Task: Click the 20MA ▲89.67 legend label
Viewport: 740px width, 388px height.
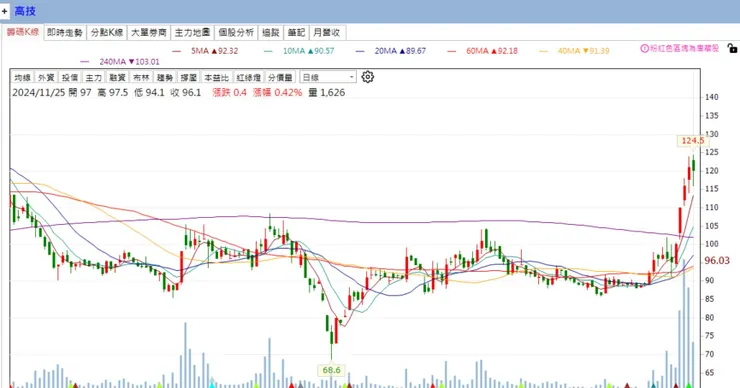Action: 400,51
